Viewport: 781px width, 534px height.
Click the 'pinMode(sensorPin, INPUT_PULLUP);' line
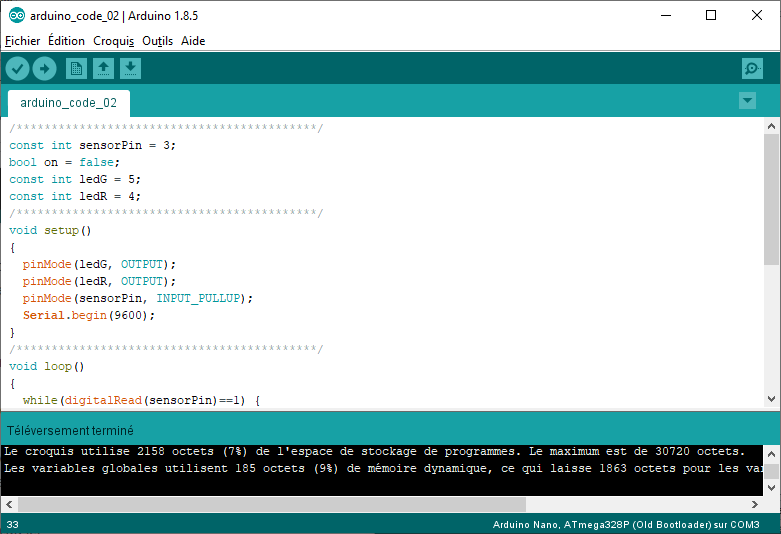(137, 298)
